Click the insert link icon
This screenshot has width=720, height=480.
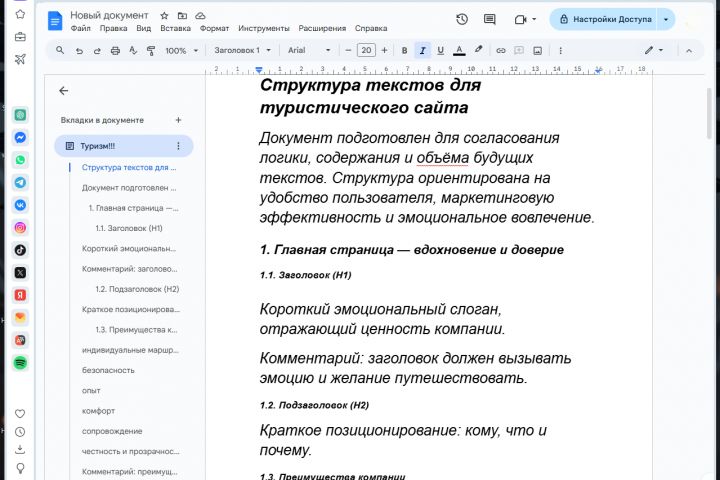coord(501,50)
